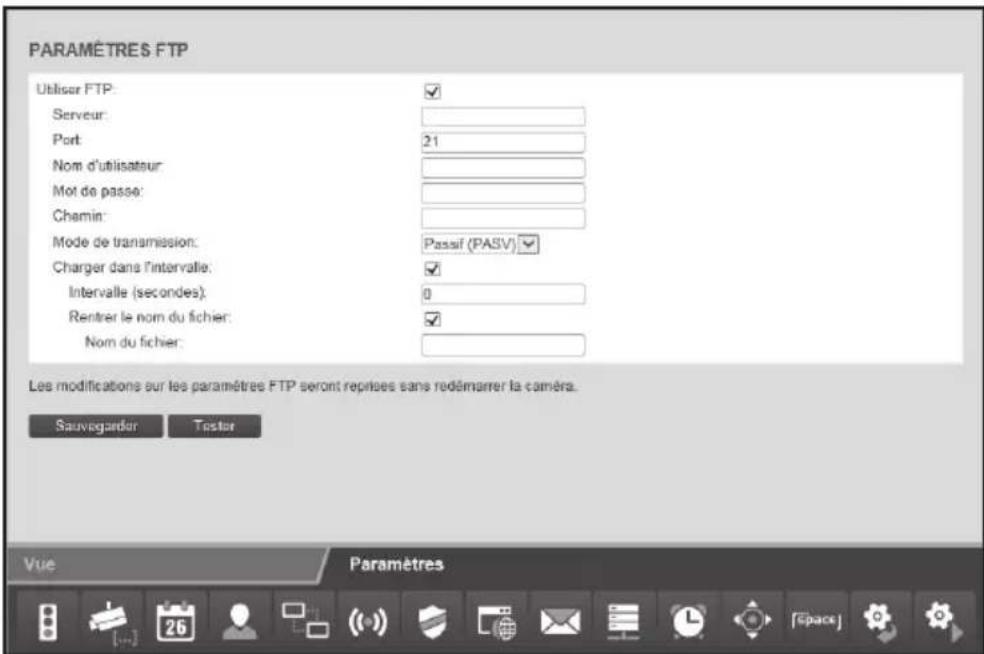Click the Tester button
This screenshot has width=984, height=654.
click(x=214, y=426)
